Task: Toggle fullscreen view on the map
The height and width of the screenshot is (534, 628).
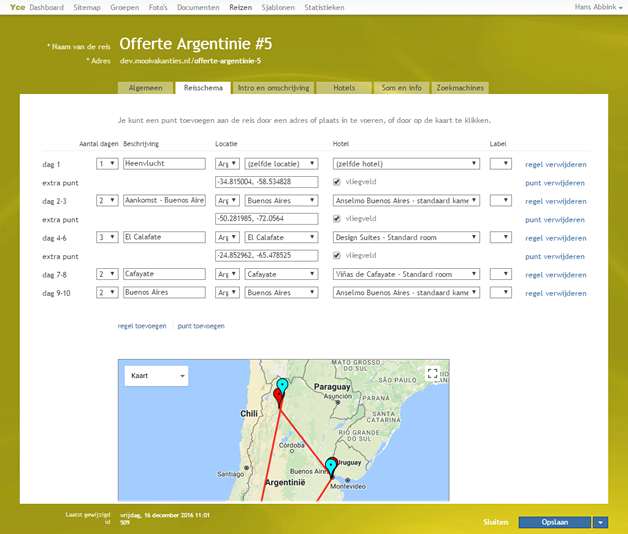Action: [432, 374]
